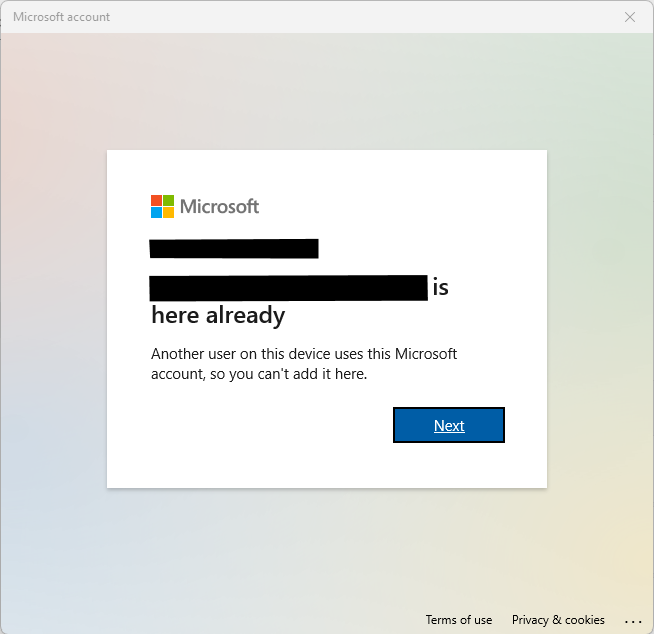The height and width of the screenshot is (634, 654).
Task: Open the three-dot more options menu
Action: (633, 621)
